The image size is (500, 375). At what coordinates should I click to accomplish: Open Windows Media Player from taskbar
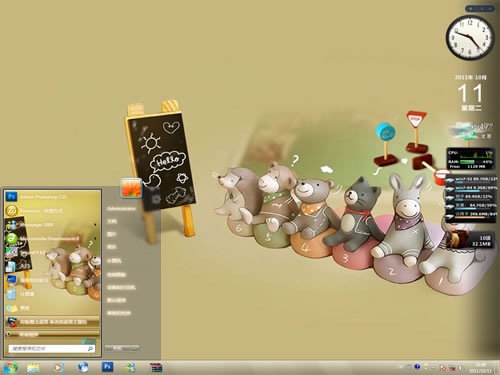click(x=58, y=368)
